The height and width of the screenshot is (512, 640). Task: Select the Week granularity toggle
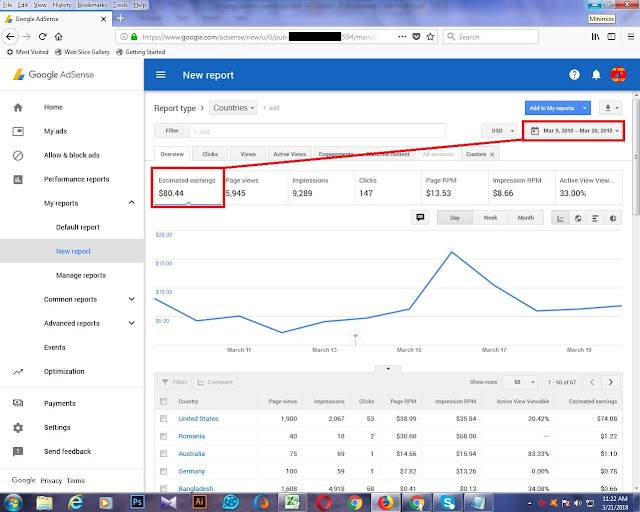[490, 218]
